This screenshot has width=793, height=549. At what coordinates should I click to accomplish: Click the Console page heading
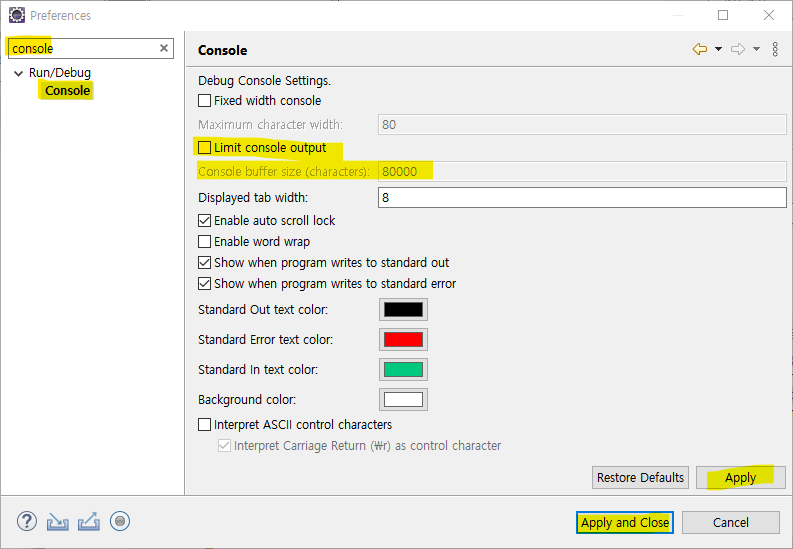(223, 50)
